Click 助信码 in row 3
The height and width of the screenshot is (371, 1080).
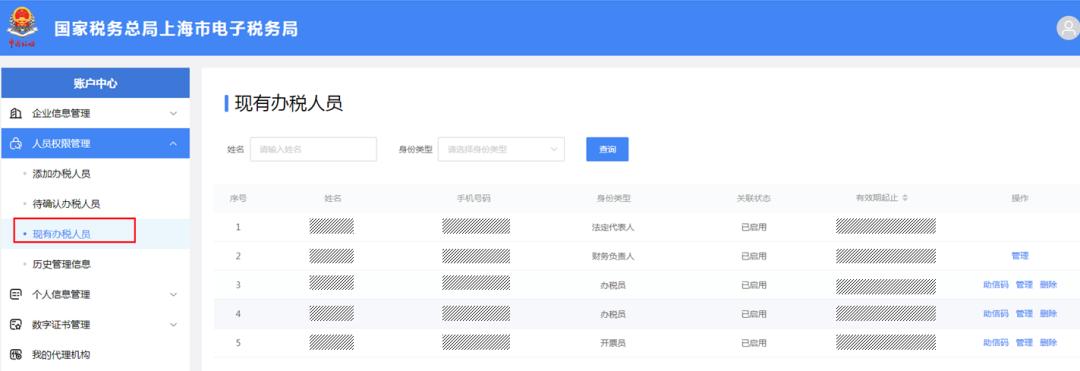point(995,285)
